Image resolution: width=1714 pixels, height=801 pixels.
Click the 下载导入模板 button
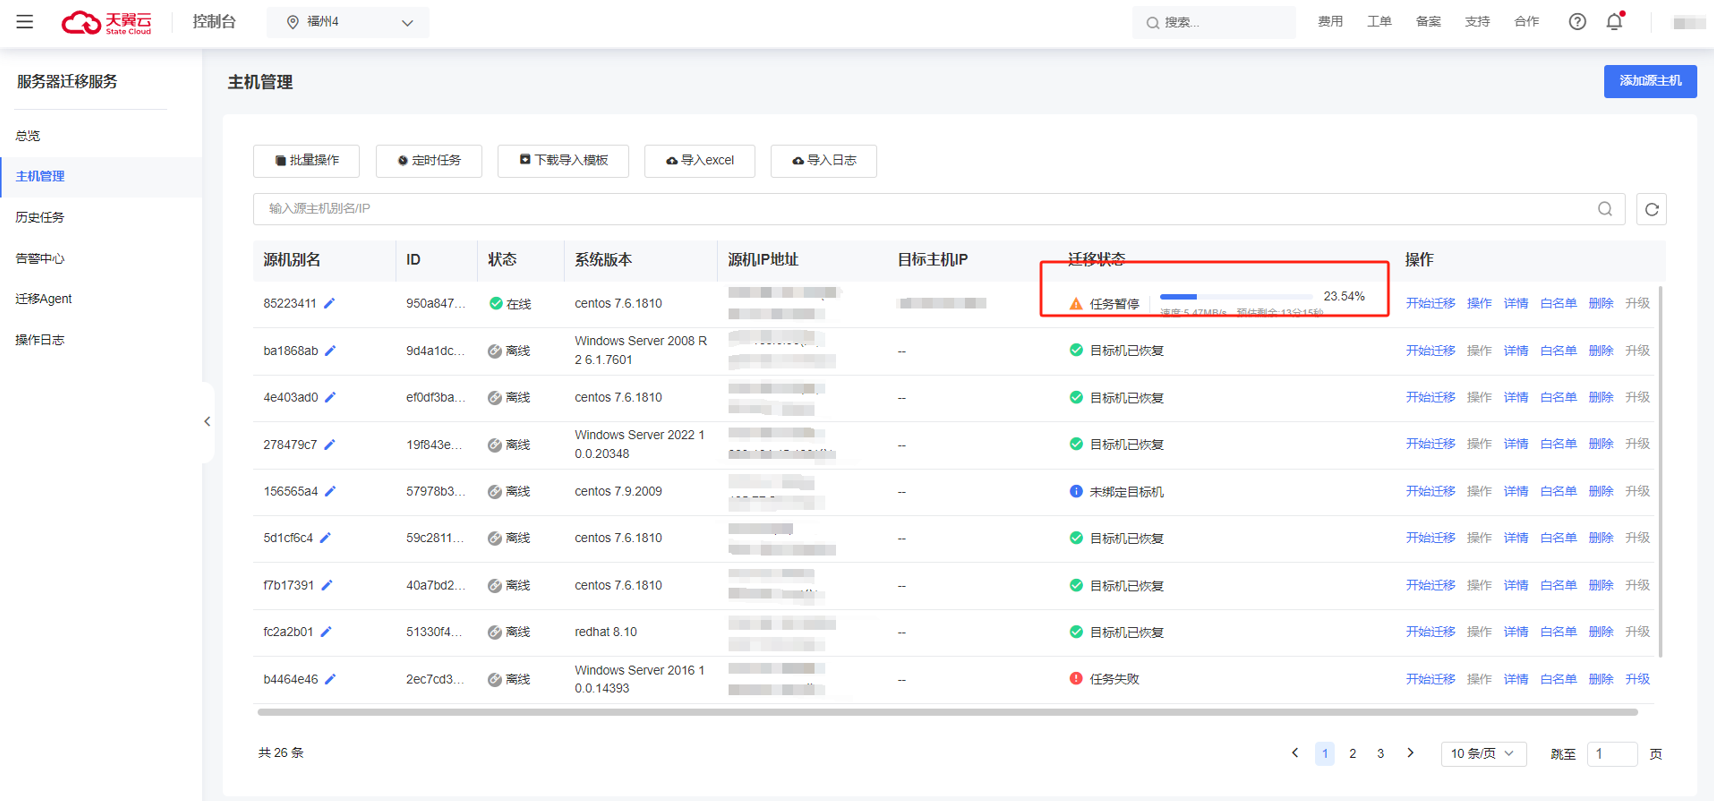(563, 161)
